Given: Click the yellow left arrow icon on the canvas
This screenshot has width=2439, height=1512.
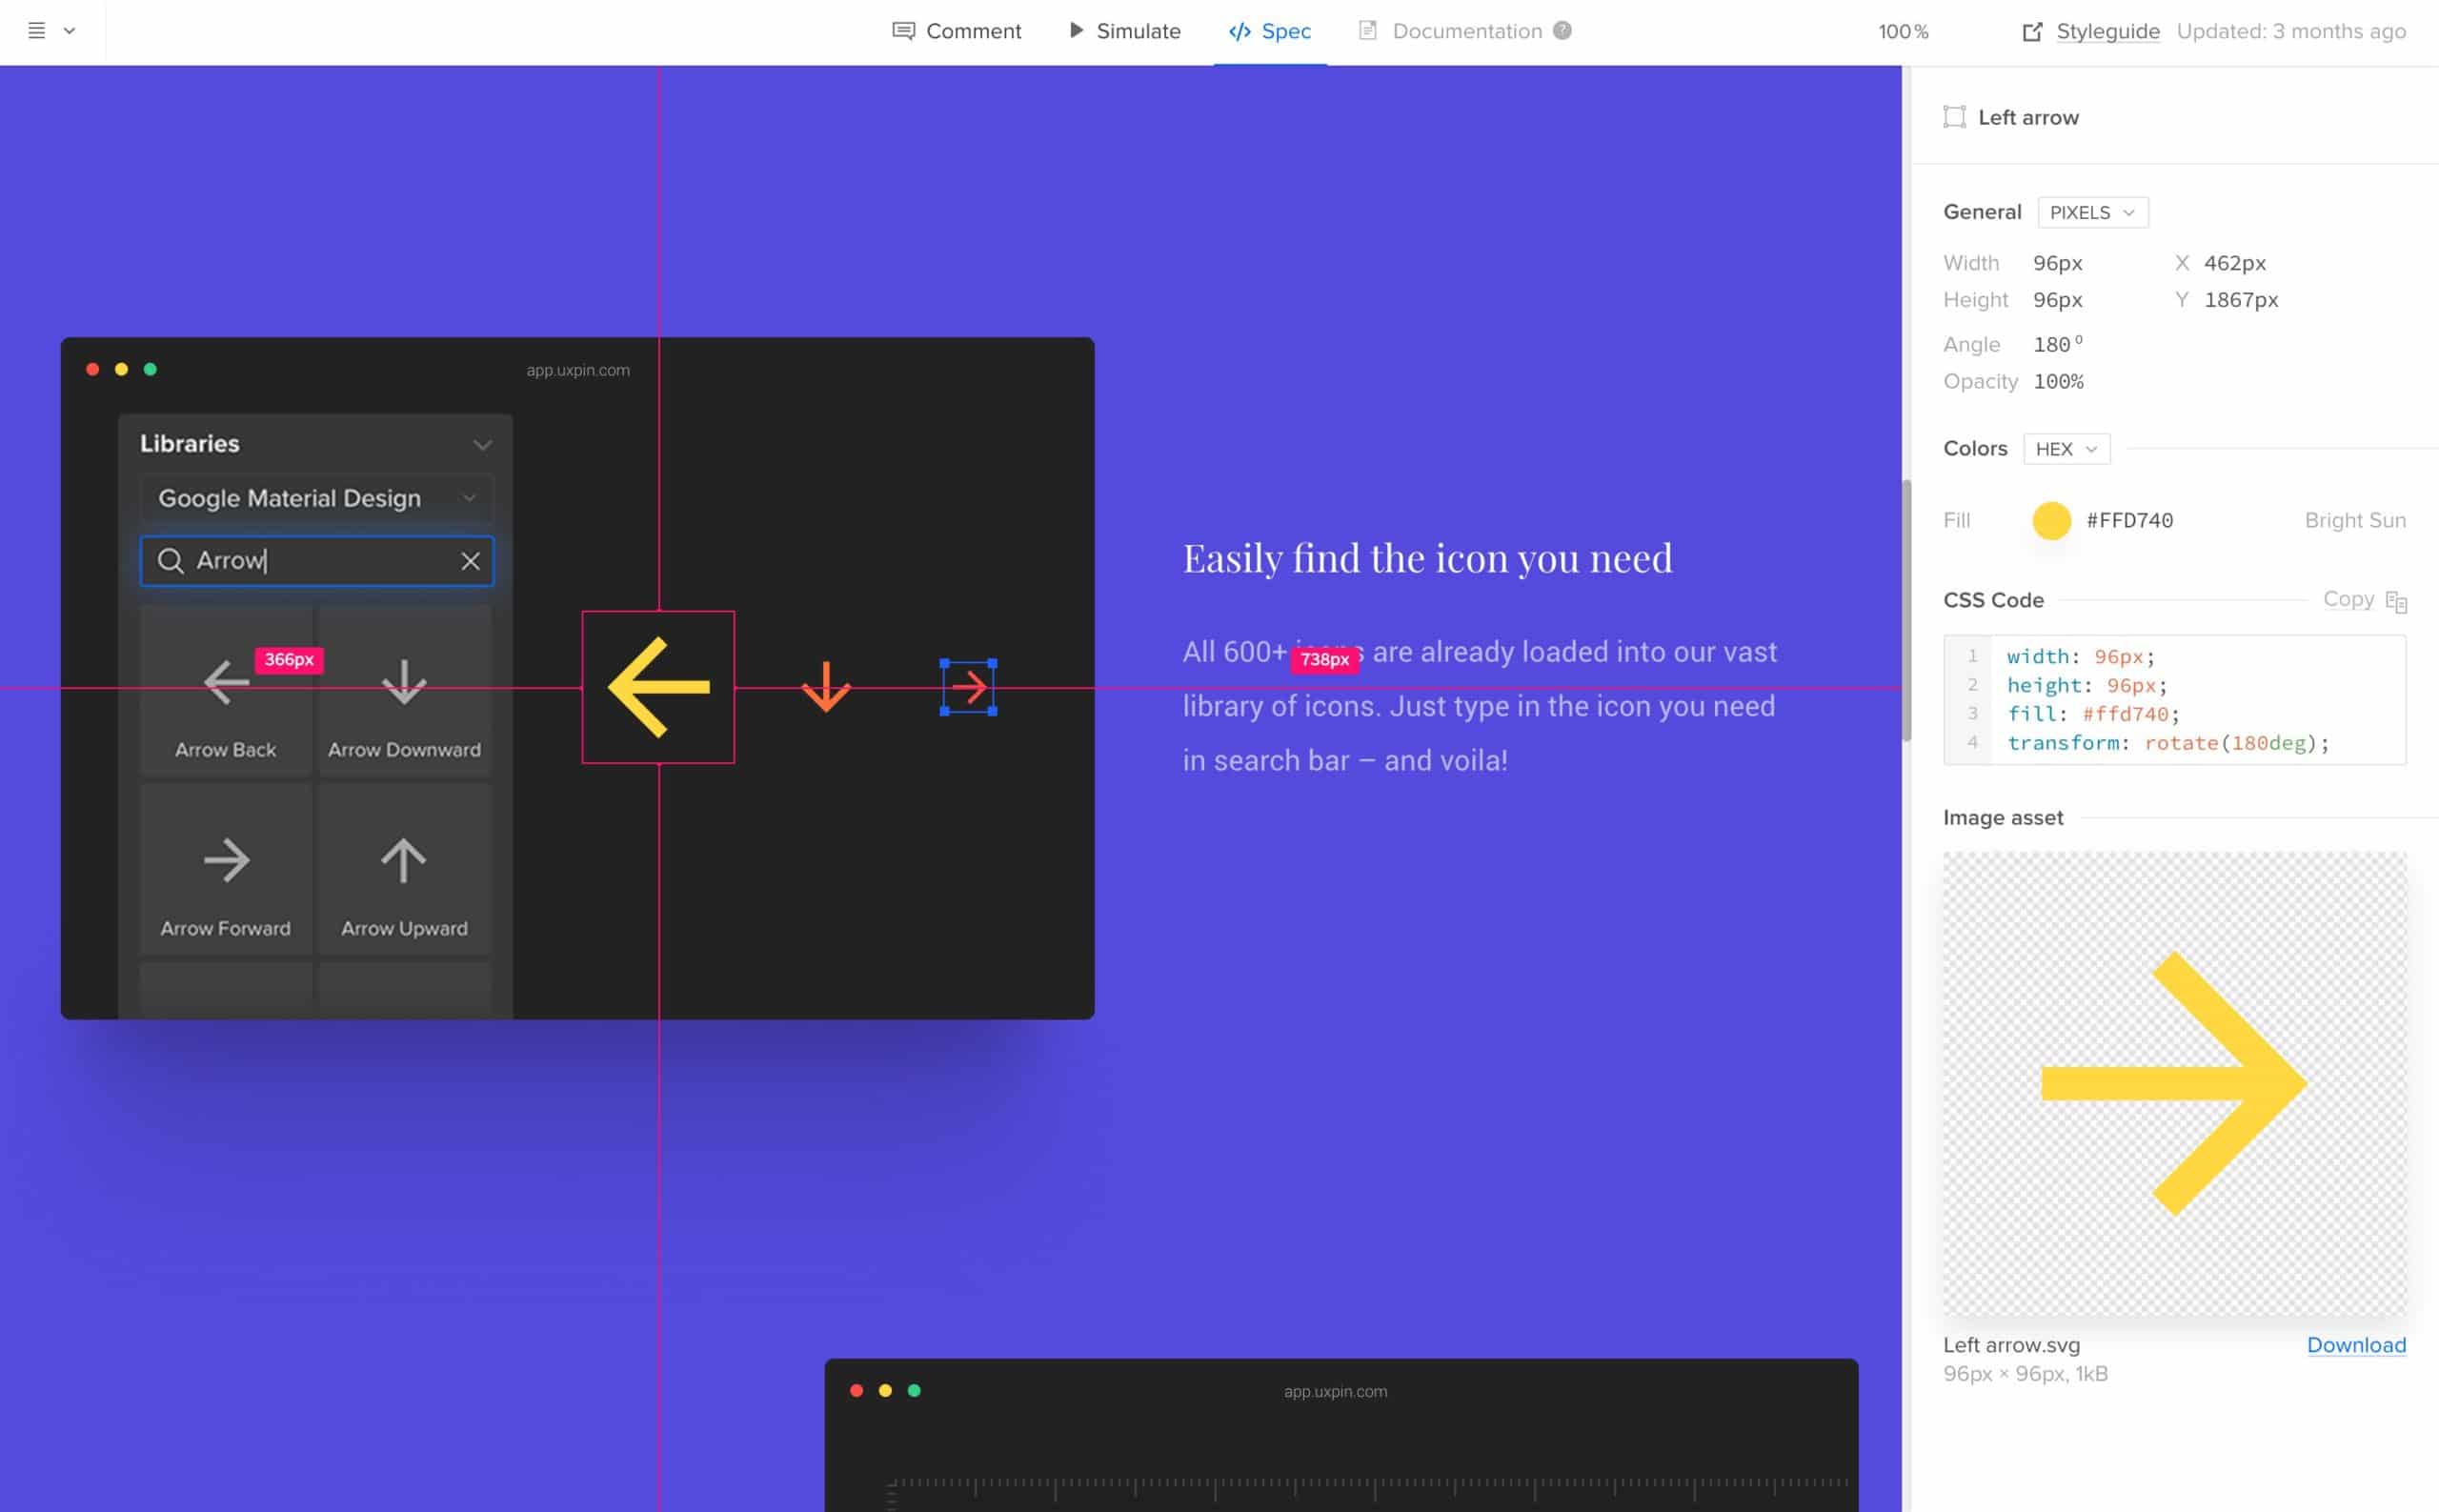Looking at the screenshot, I should [658, 687].
